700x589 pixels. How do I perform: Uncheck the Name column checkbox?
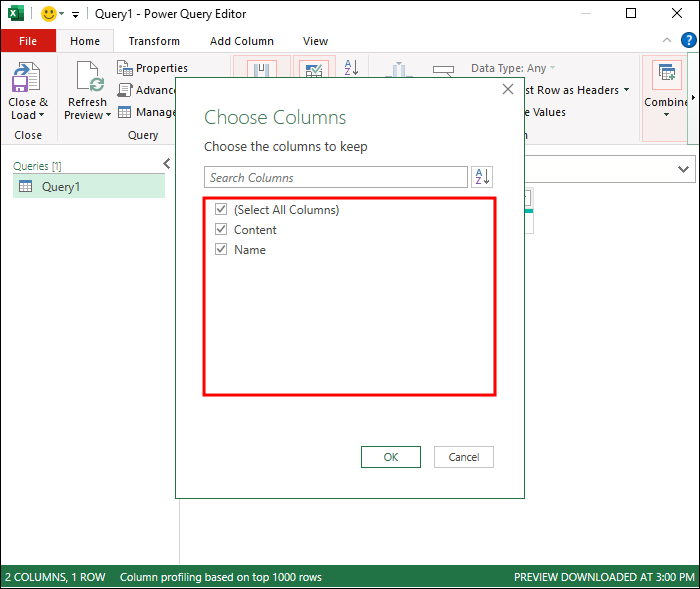point(221,249)
